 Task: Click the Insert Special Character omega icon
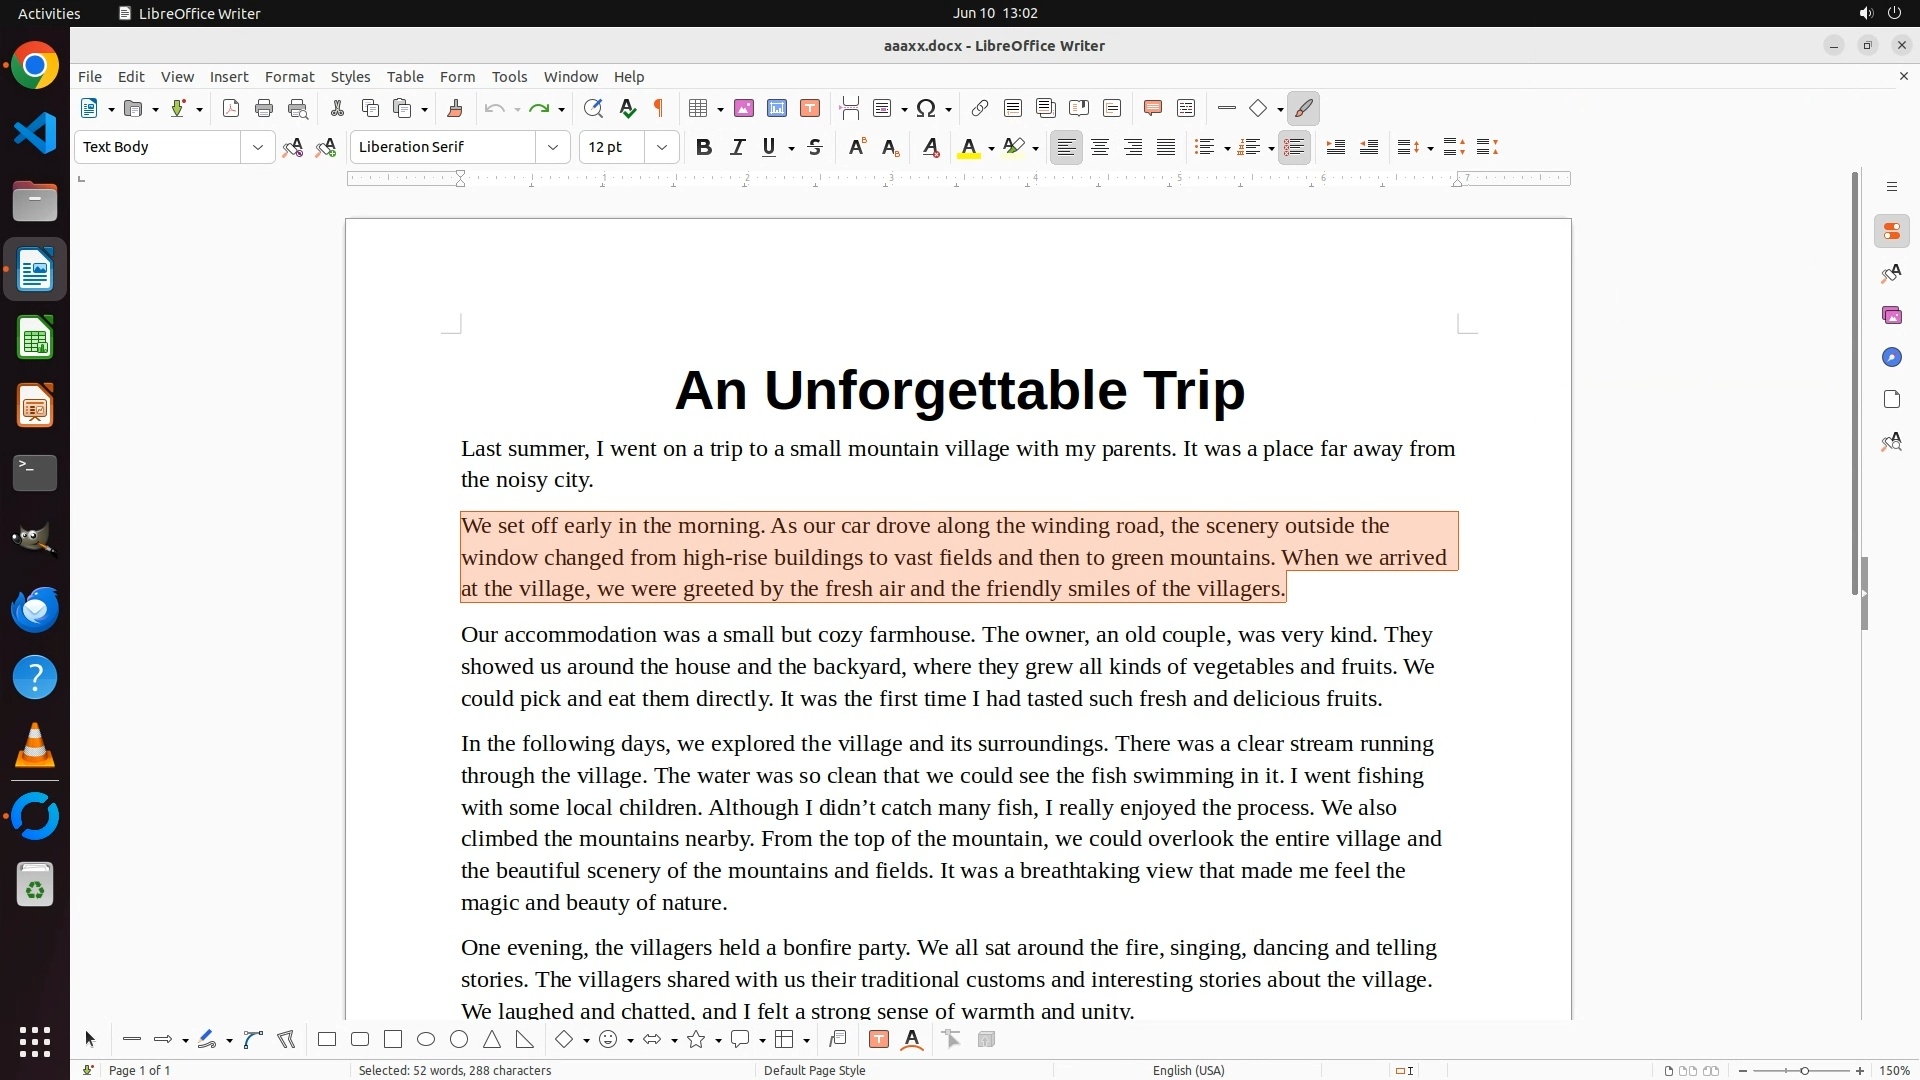926,108
